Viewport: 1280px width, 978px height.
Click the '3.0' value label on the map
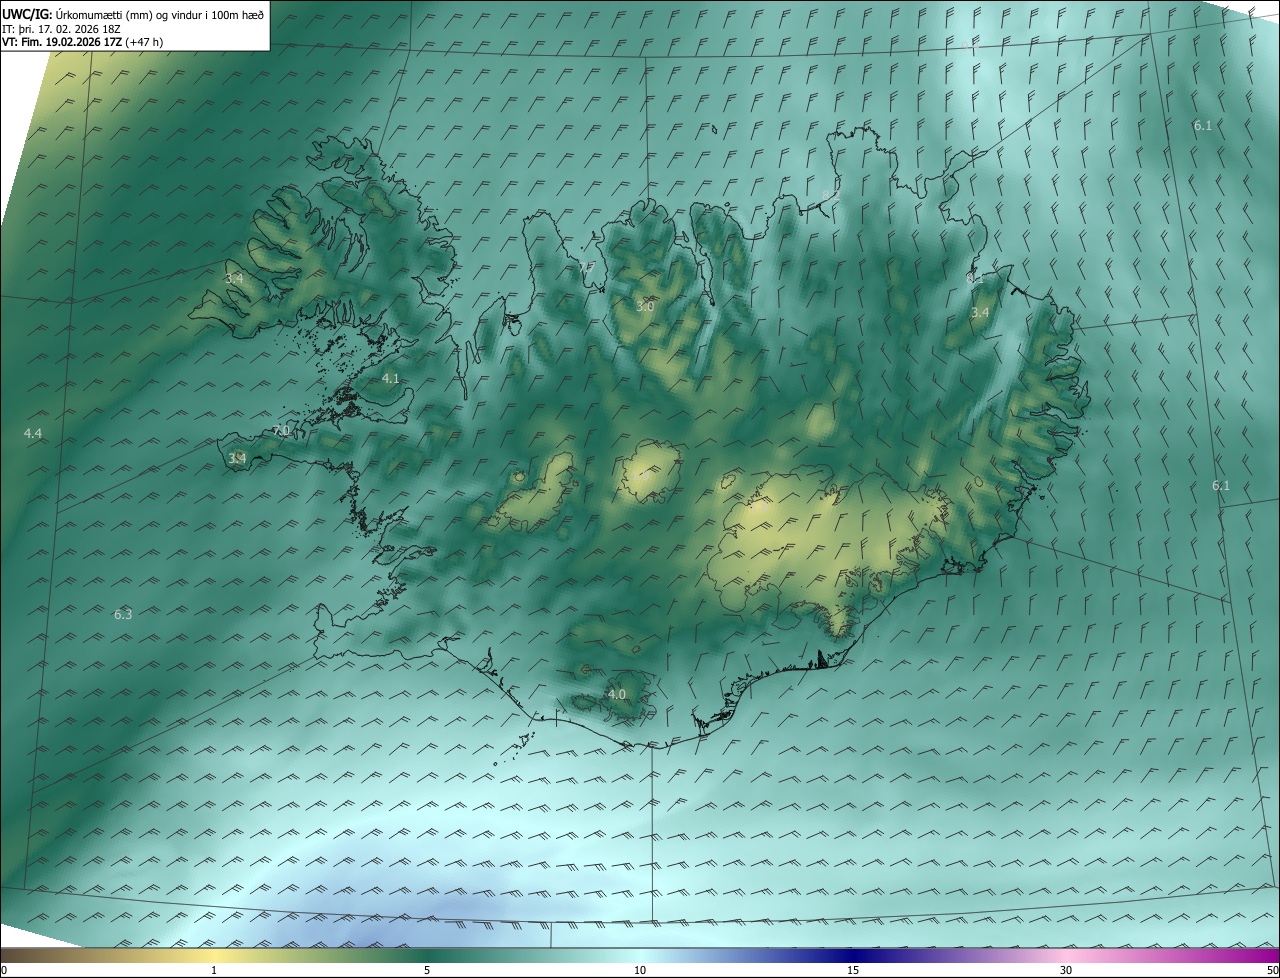(645, 306)
